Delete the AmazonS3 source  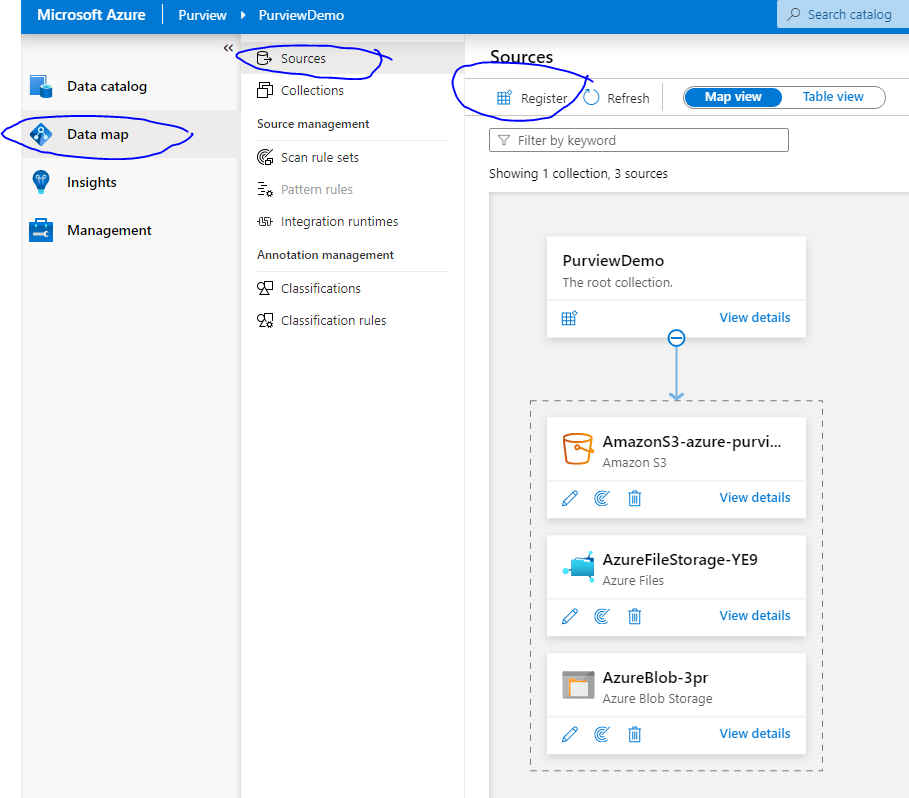tap(635, 498)
